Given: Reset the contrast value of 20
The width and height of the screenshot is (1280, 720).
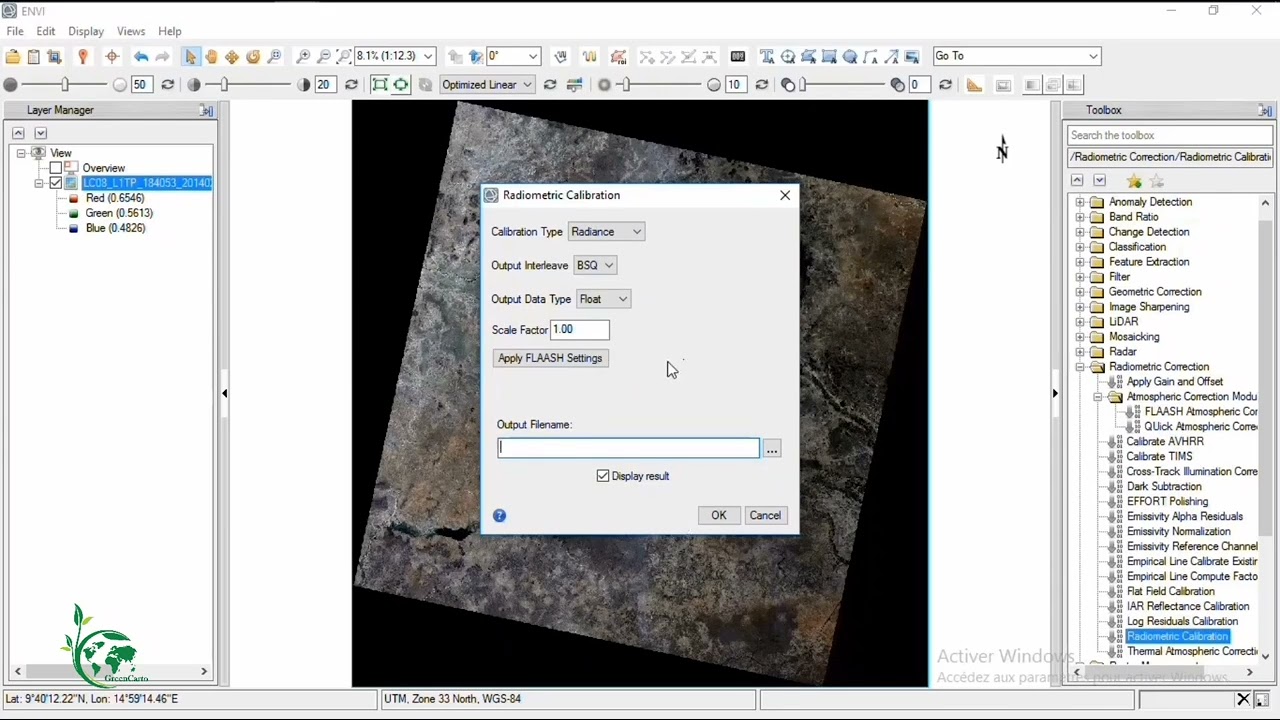Looking at the screenshot, I should point(351,85).
